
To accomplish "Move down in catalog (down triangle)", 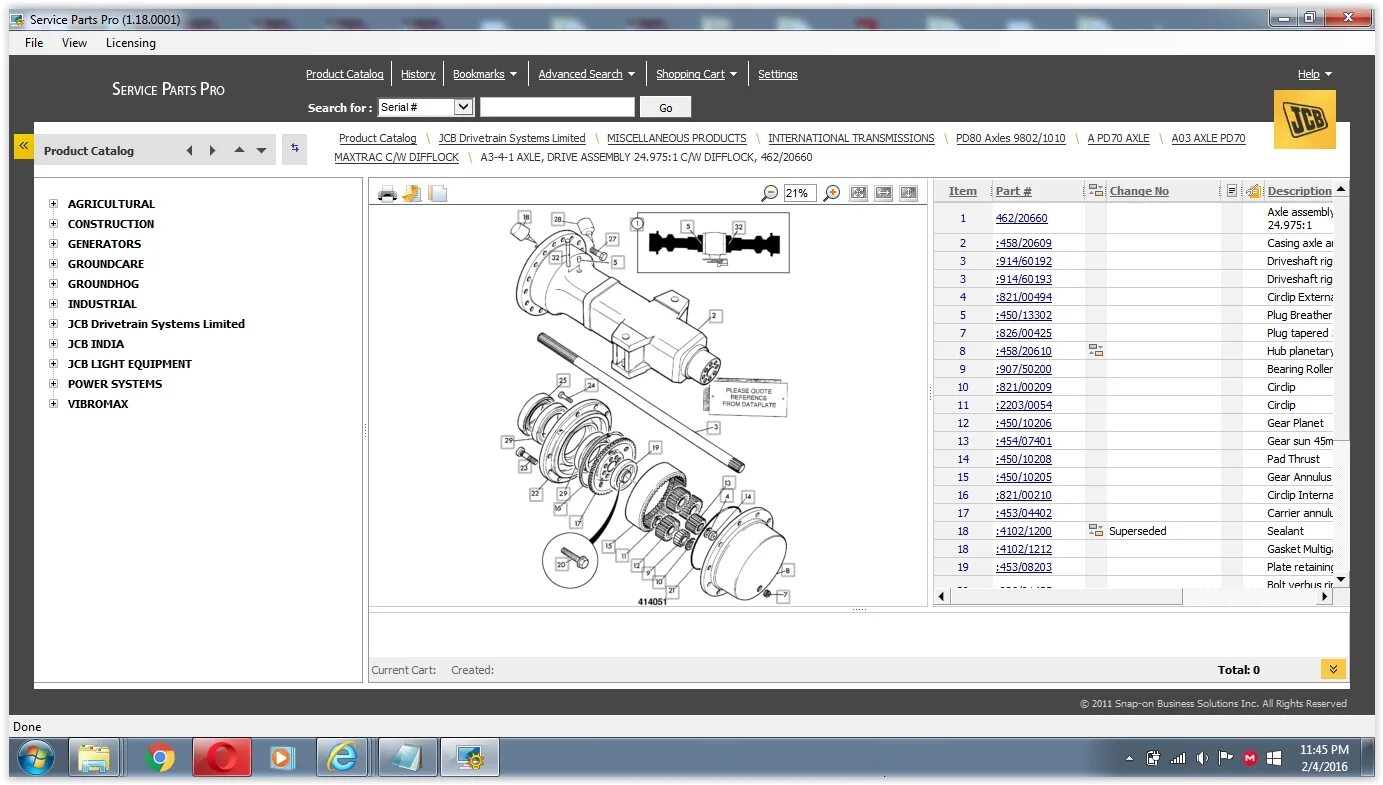I will click(x=262, y=151).
